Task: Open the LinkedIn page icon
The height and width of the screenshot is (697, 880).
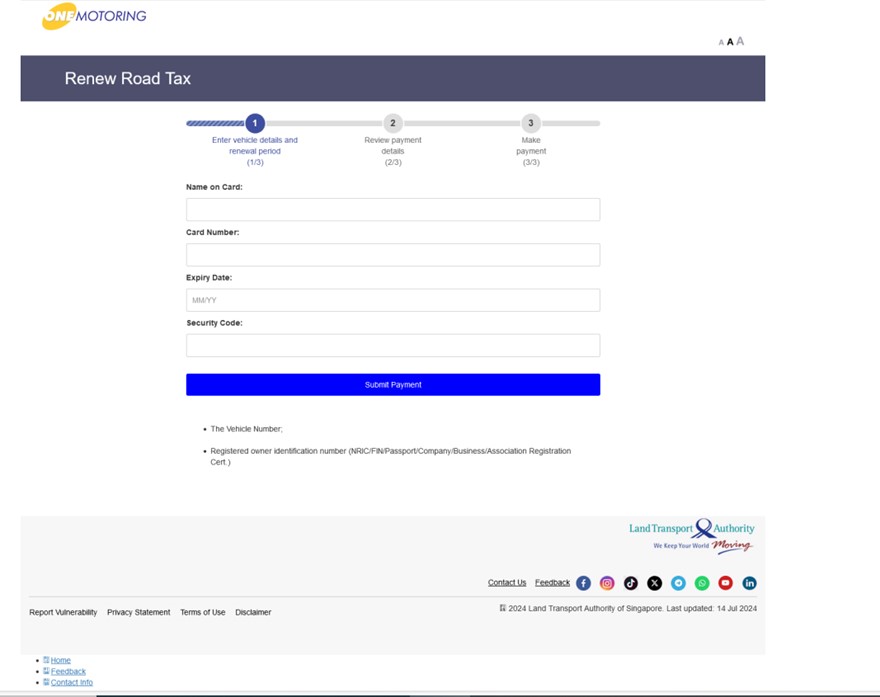Action: point(750,582)
